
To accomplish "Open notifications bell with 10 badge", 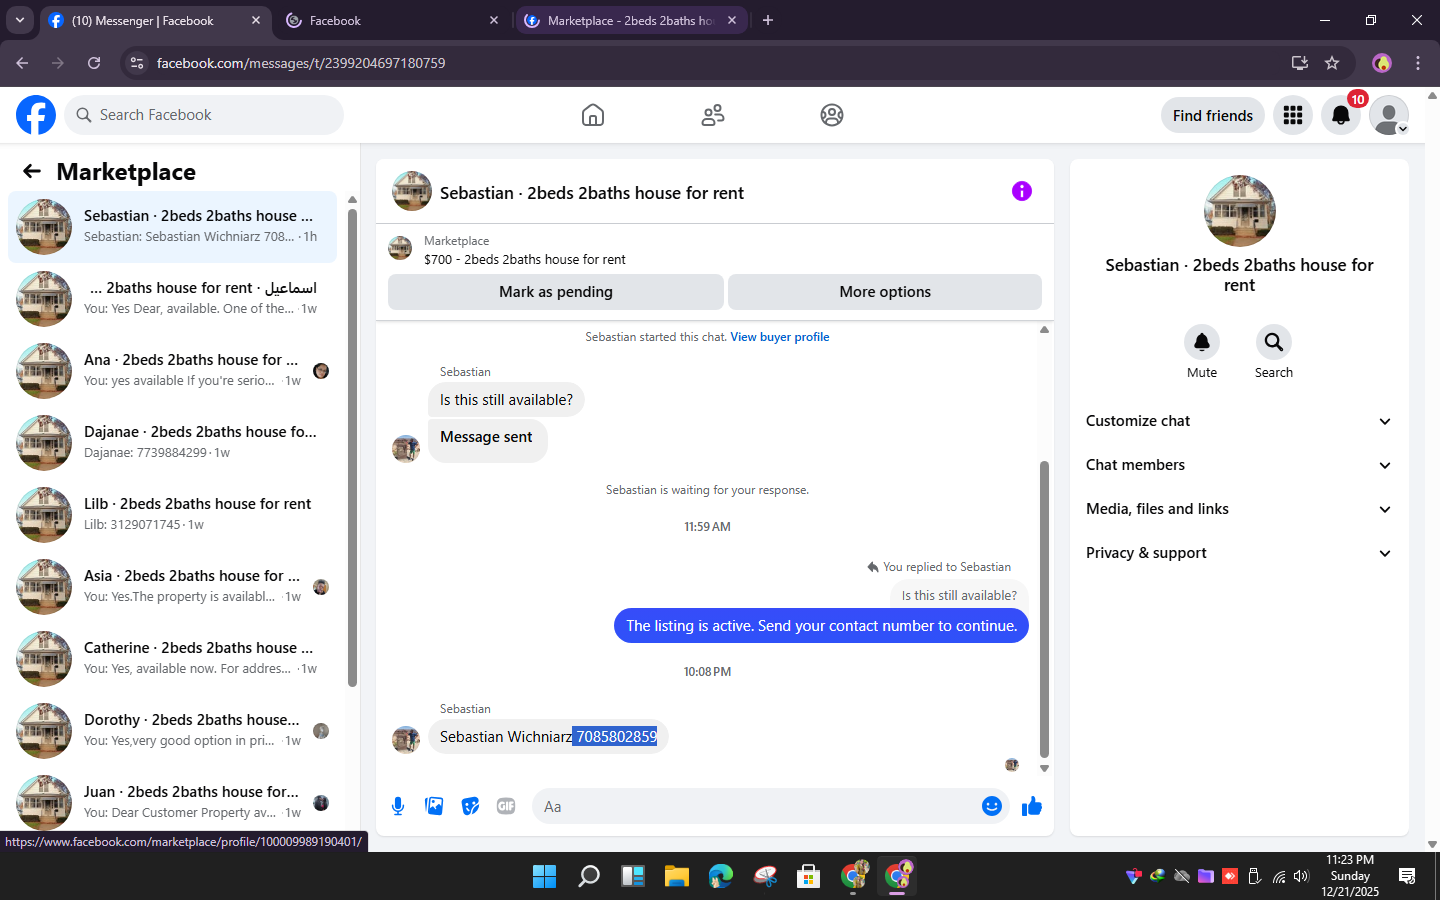I will point(1341,115).
